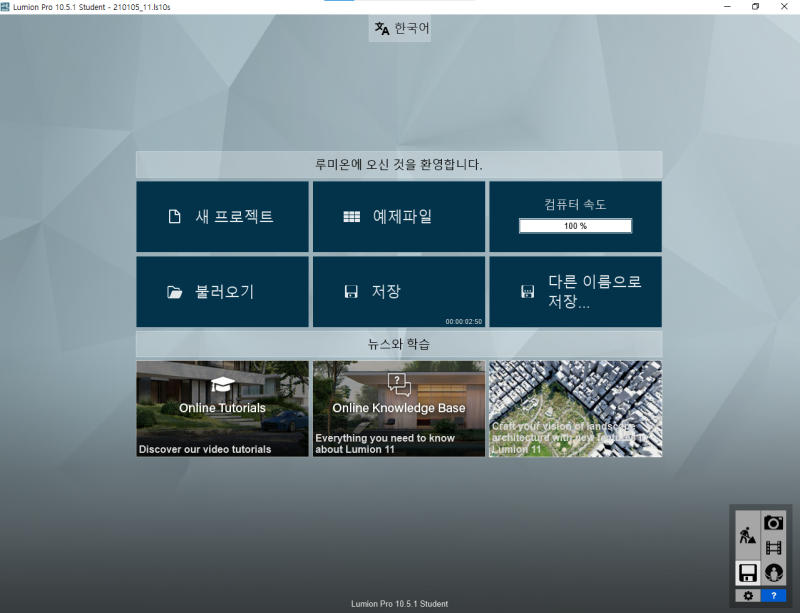The image size is (800, 613).
Task: Start a 새 프로젝트 new project
Action: pos(222,216)
